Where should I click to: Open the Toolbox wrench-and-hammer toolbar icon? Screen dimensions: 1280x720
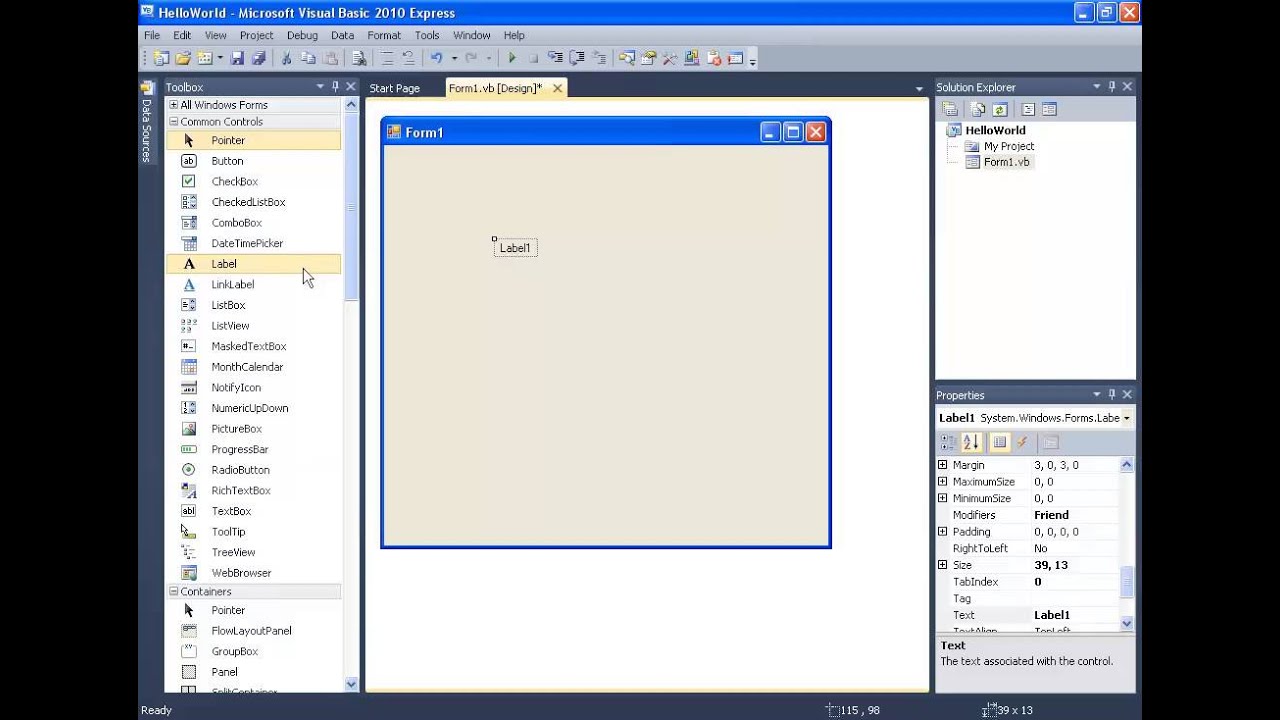pyautogui.click(x=670, y=58)
